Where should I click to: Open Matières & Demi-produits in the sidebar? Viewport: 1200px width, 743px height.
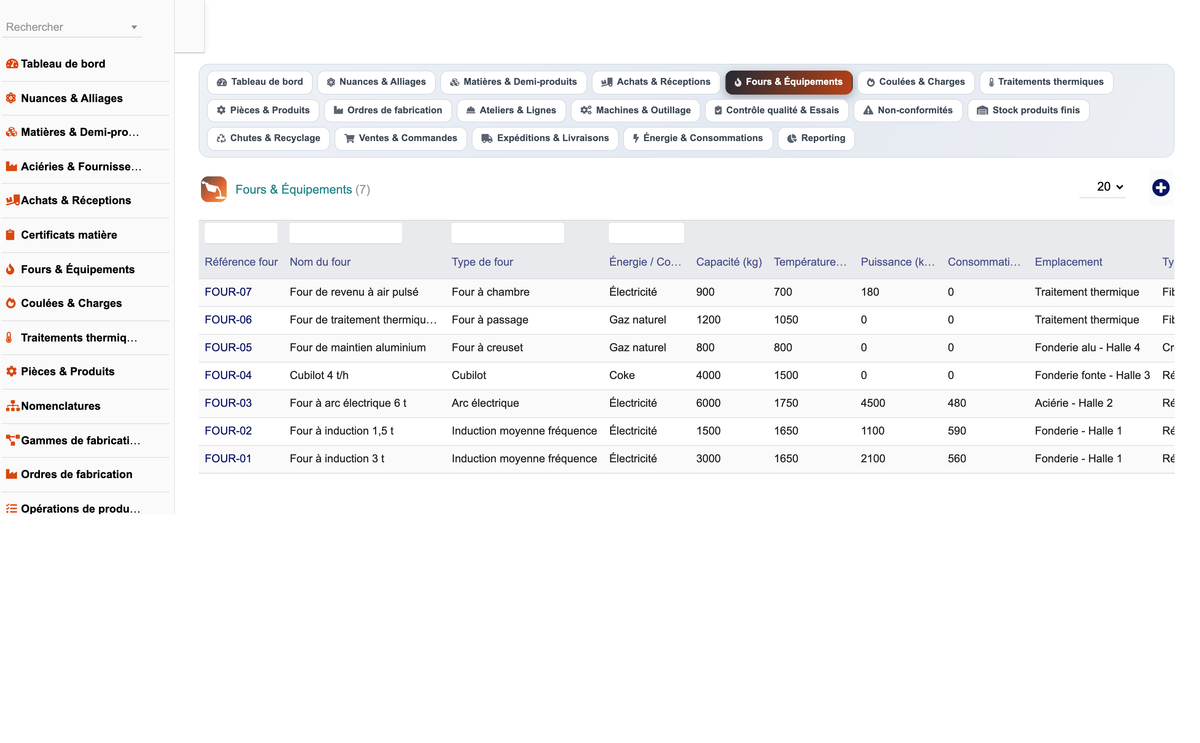pos(80,132)
